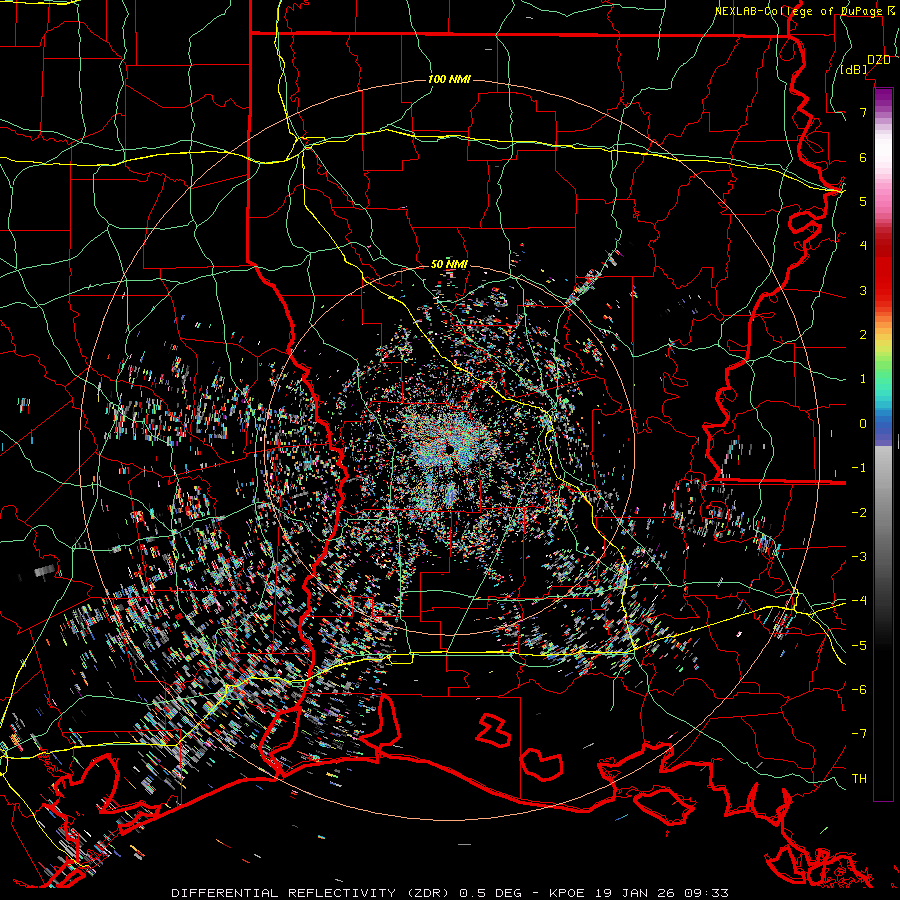
Task: Click the [dB] units label
Action: pyautogui.click(x=854, y=69)
